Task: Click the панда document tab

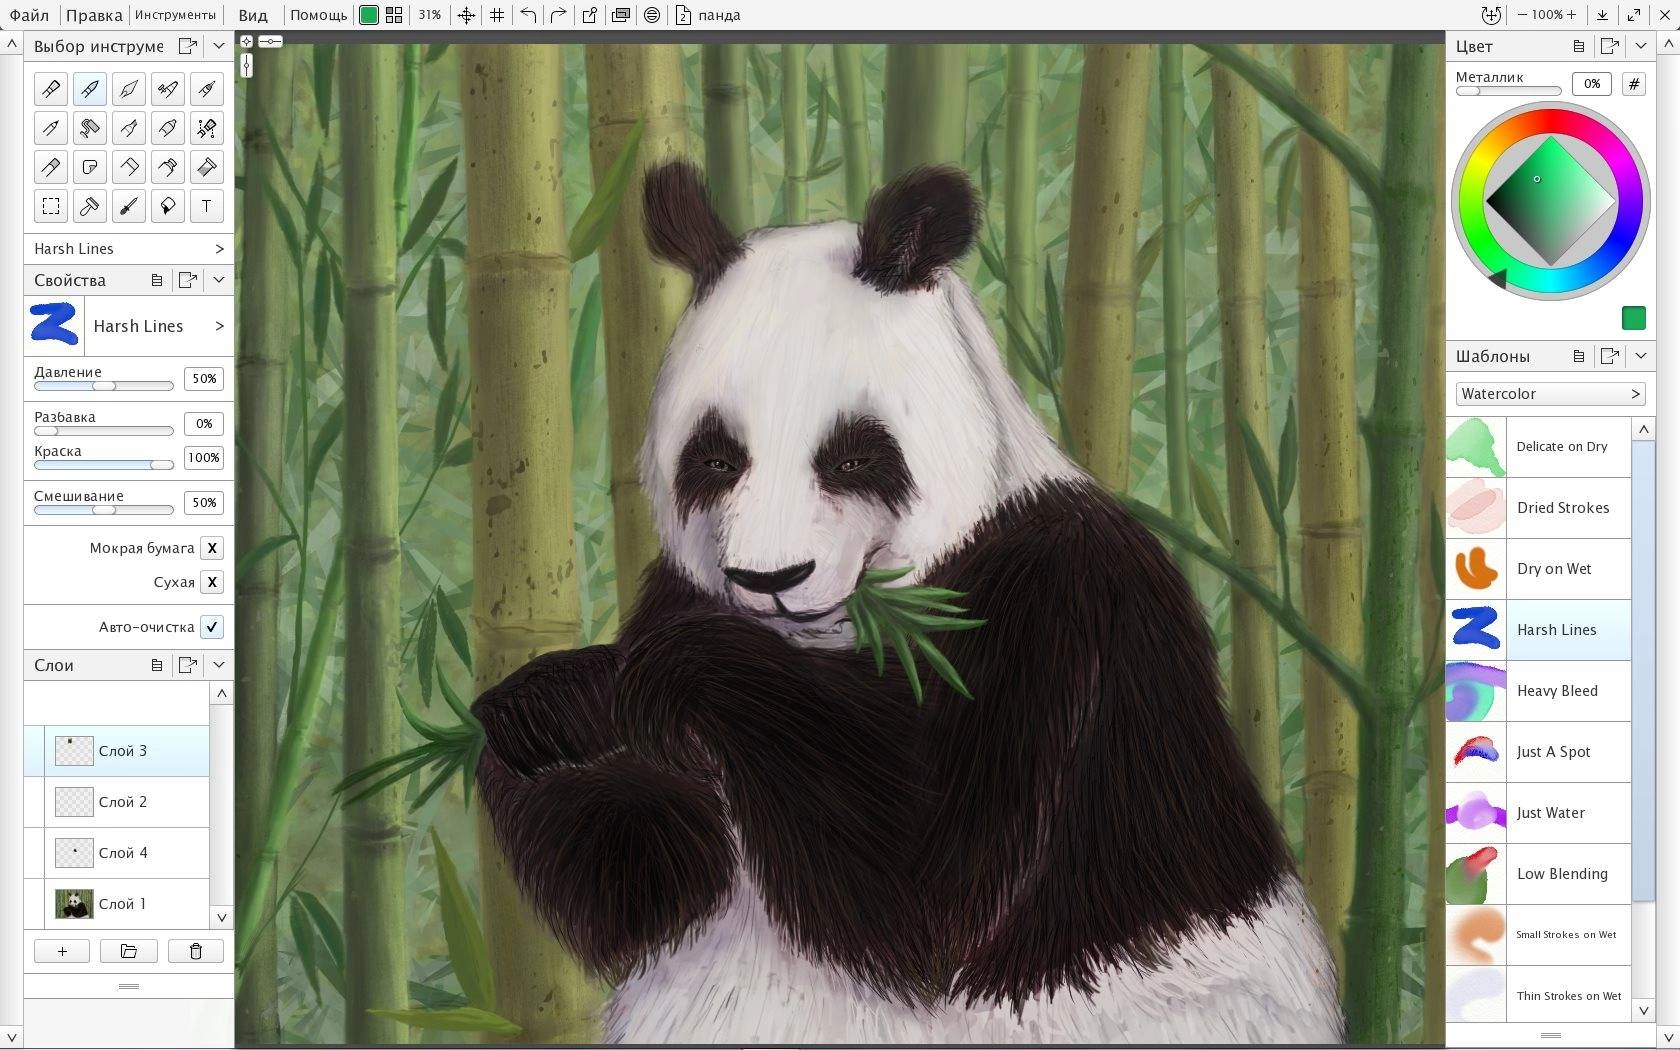Action: [x=709, y=15]
